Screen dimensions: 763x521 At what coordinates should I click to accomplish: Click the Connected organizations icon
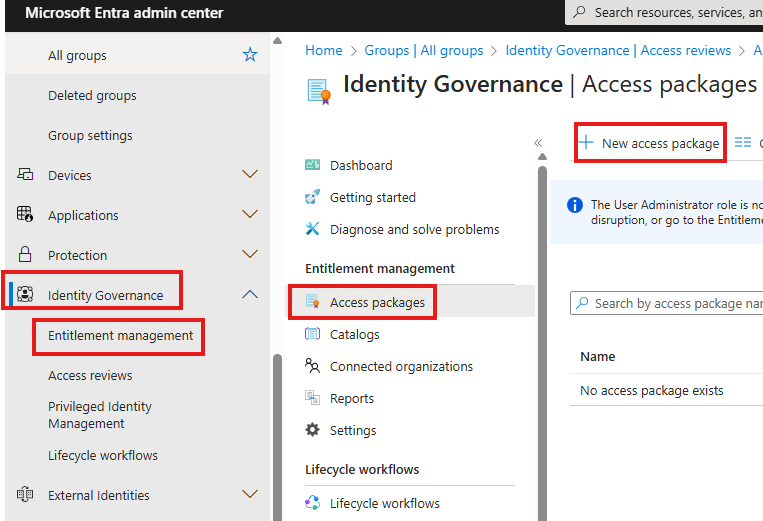tap(313, 366)
